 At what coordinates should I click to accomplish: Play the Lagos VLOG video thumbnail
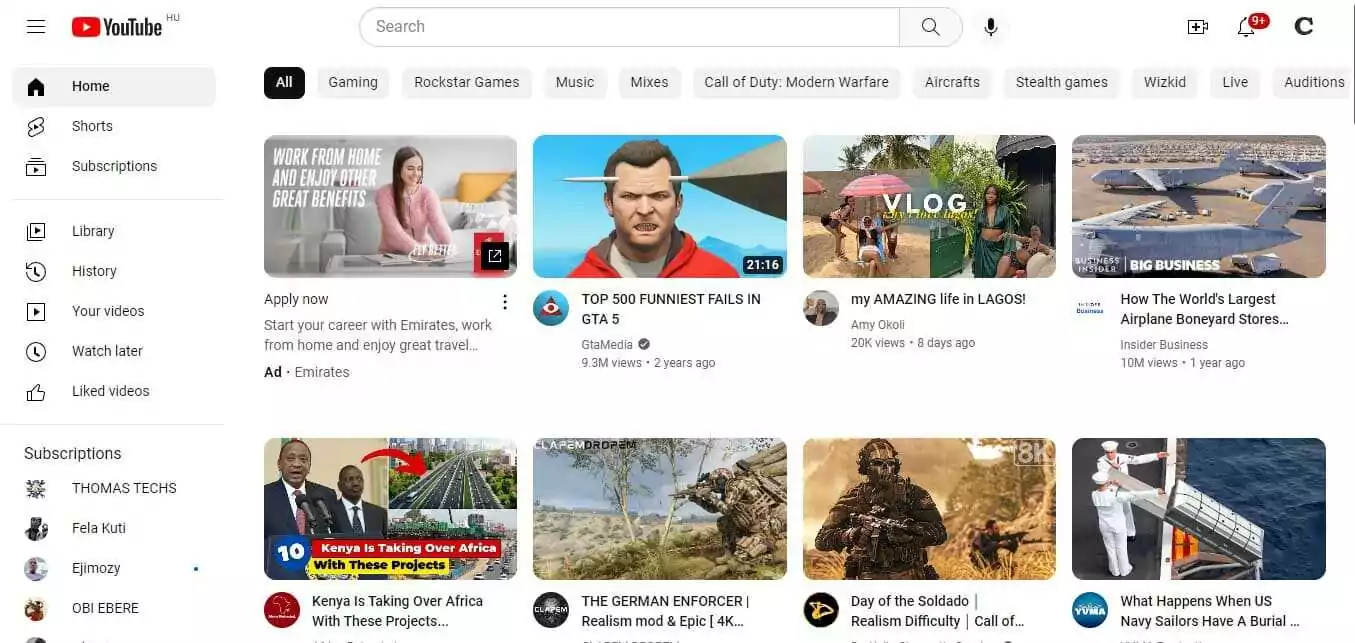[929, 206]
